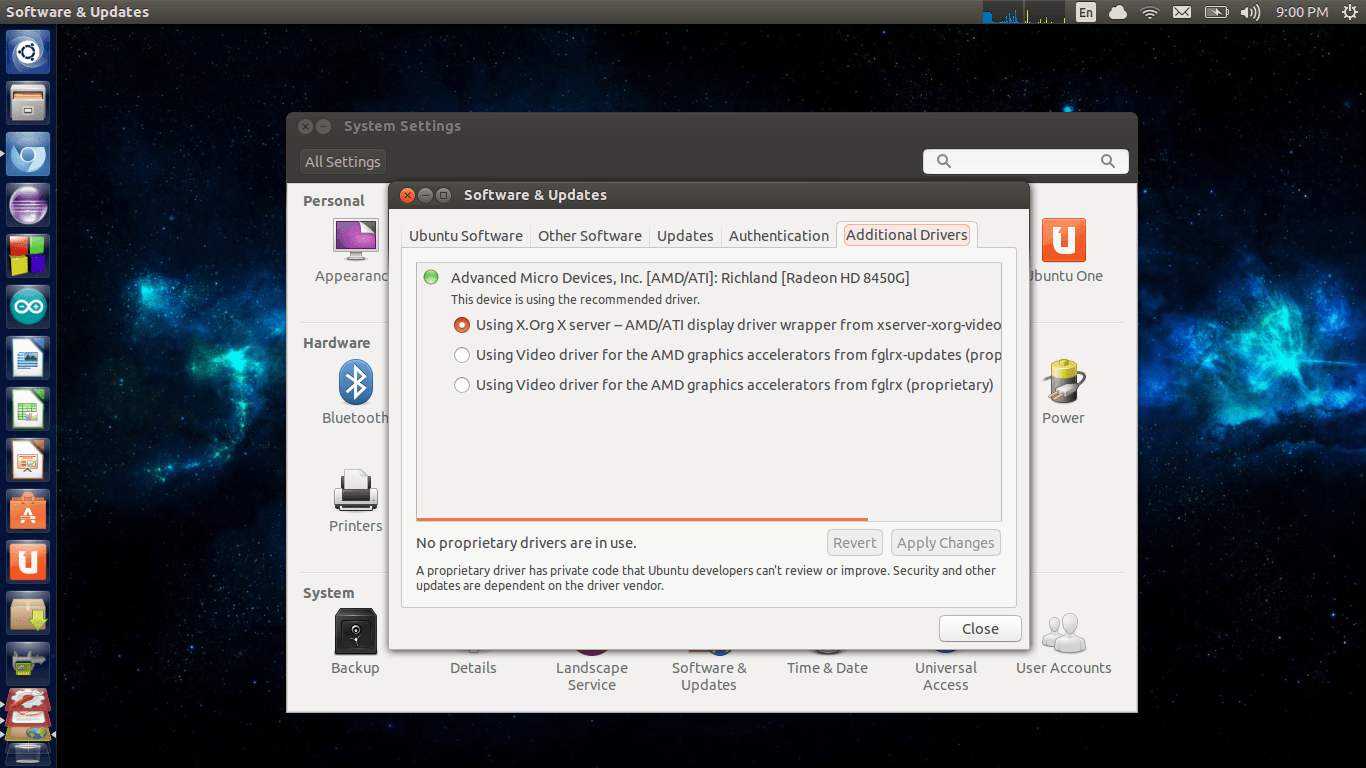This screenshot has height=768, width=1366.
Task: Open the keyboard language En indicator
Action: click(1086, 12)
